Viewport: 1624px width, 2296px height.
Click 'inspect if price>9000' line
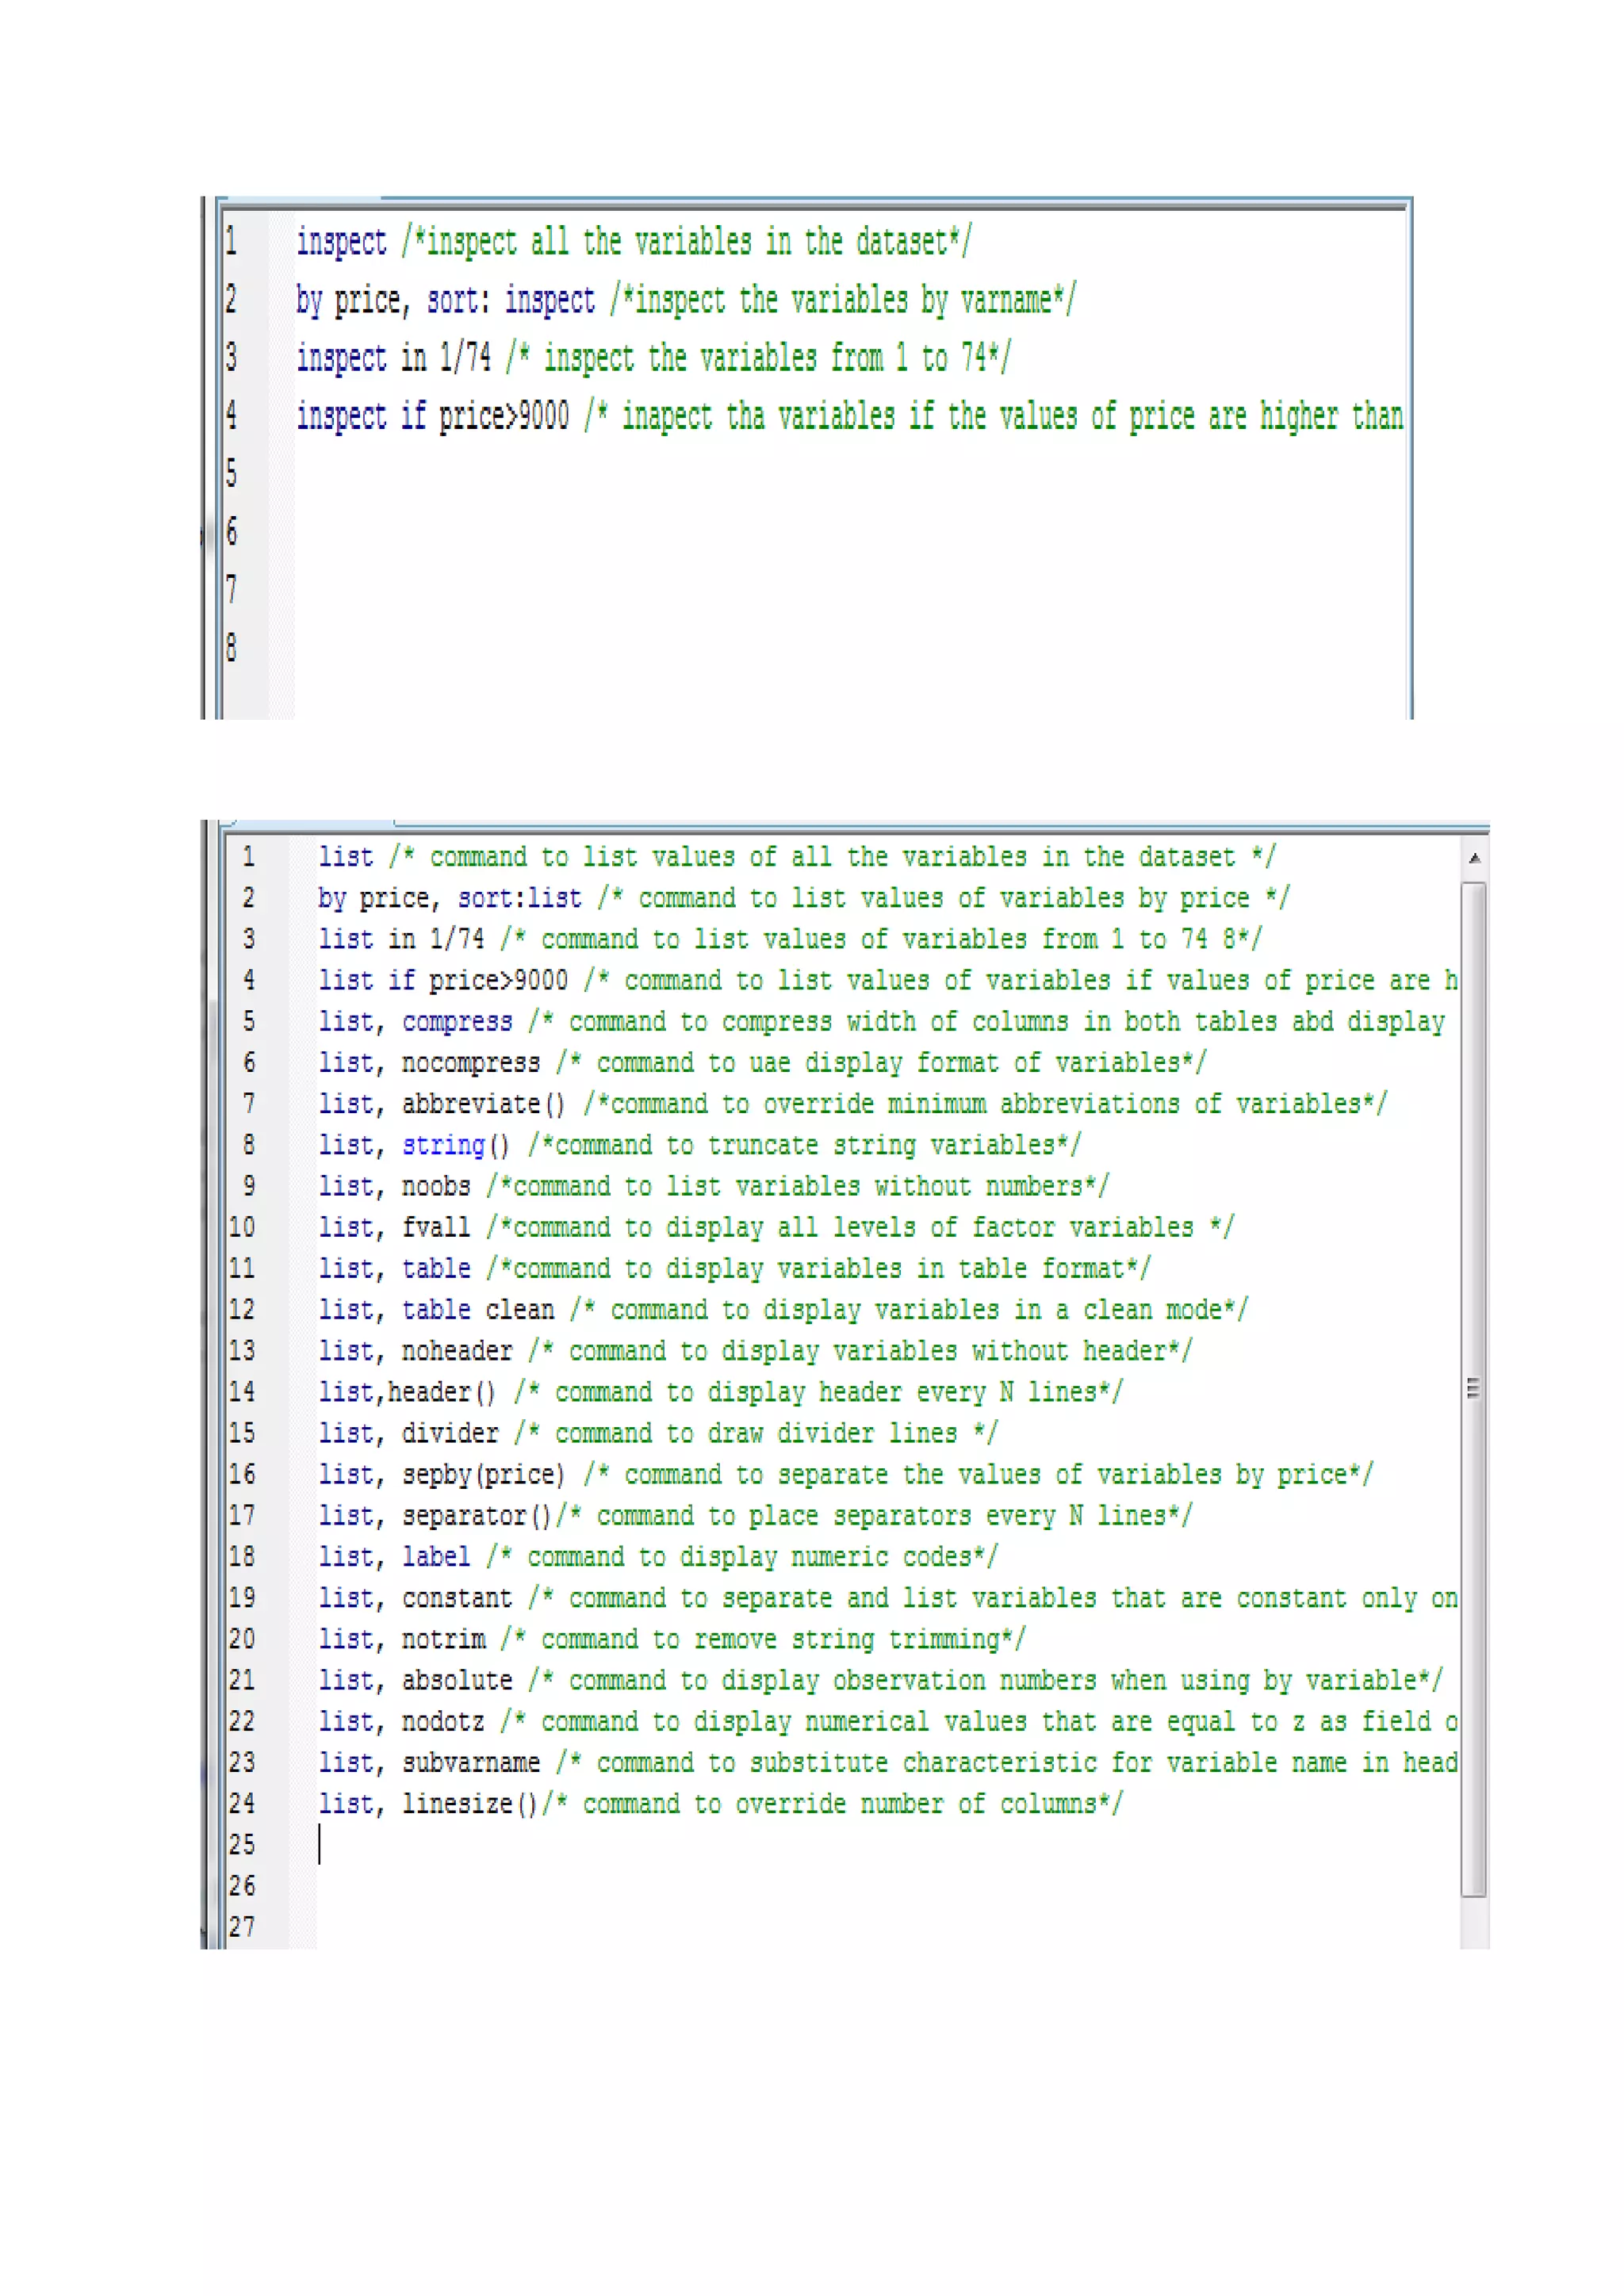849,416
